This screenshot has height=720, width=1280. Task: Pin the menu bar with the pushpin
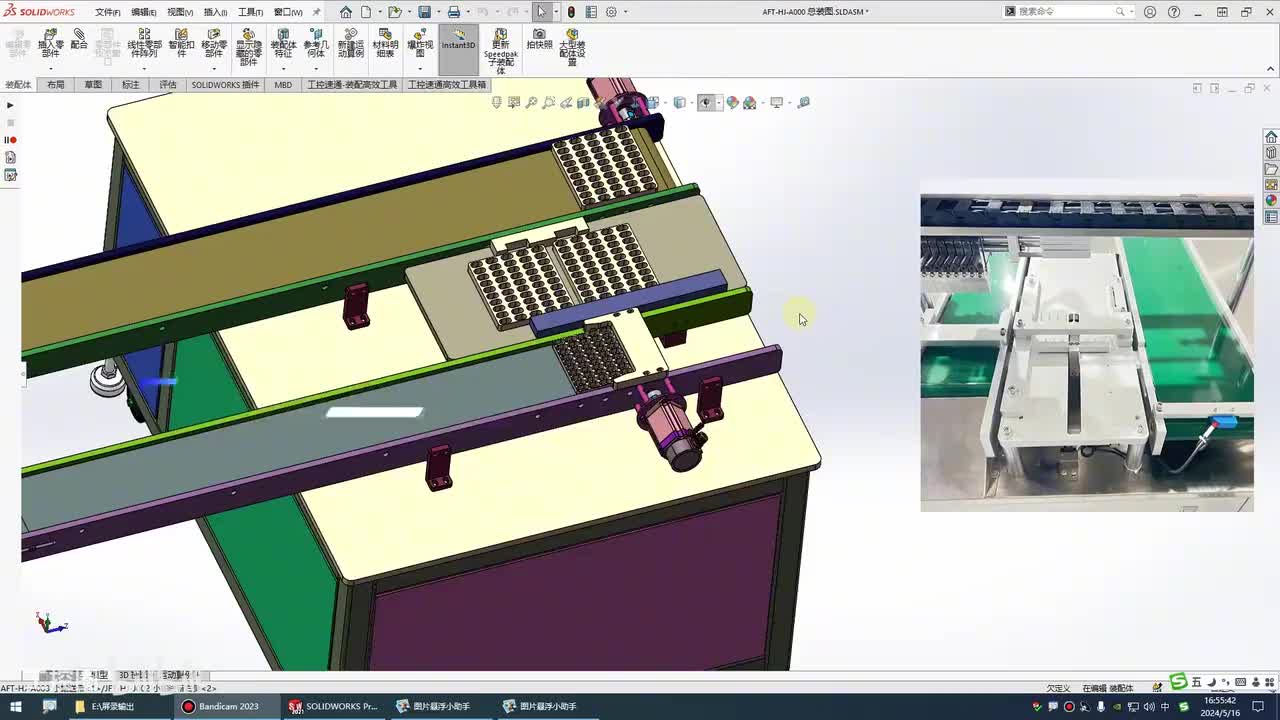pos(317,12)
